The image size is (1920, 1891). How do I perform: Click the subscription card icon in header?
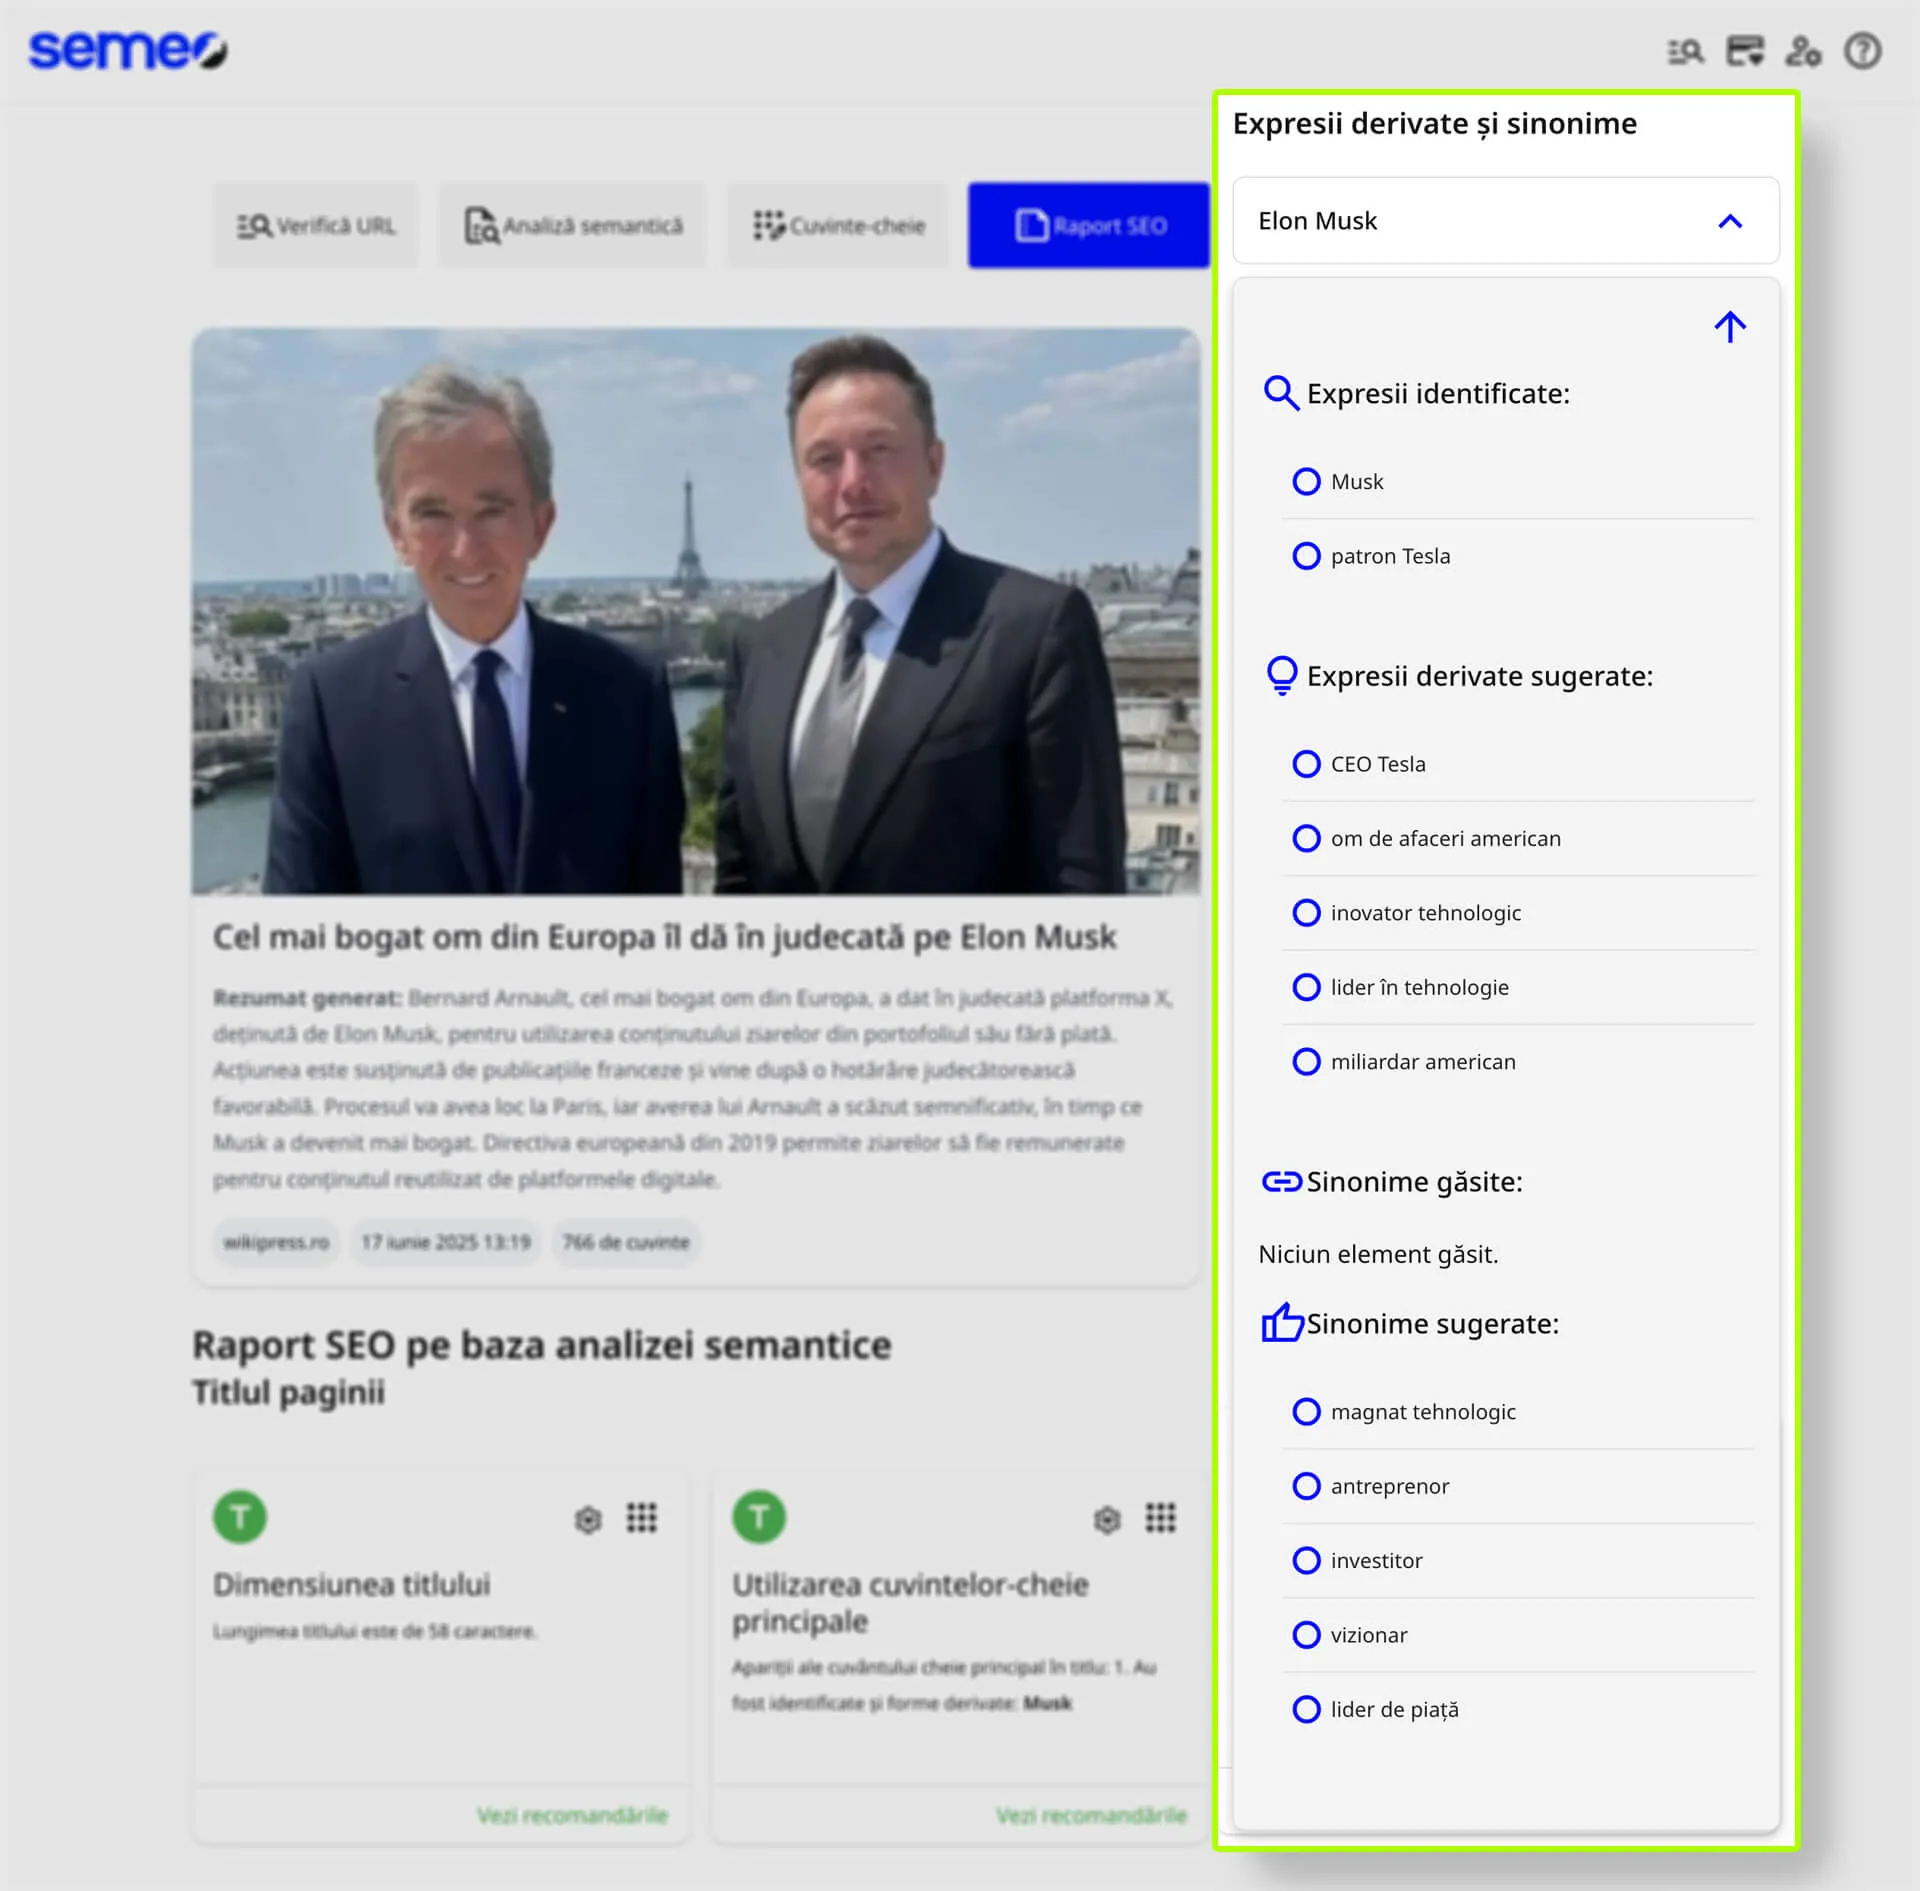1745,51
